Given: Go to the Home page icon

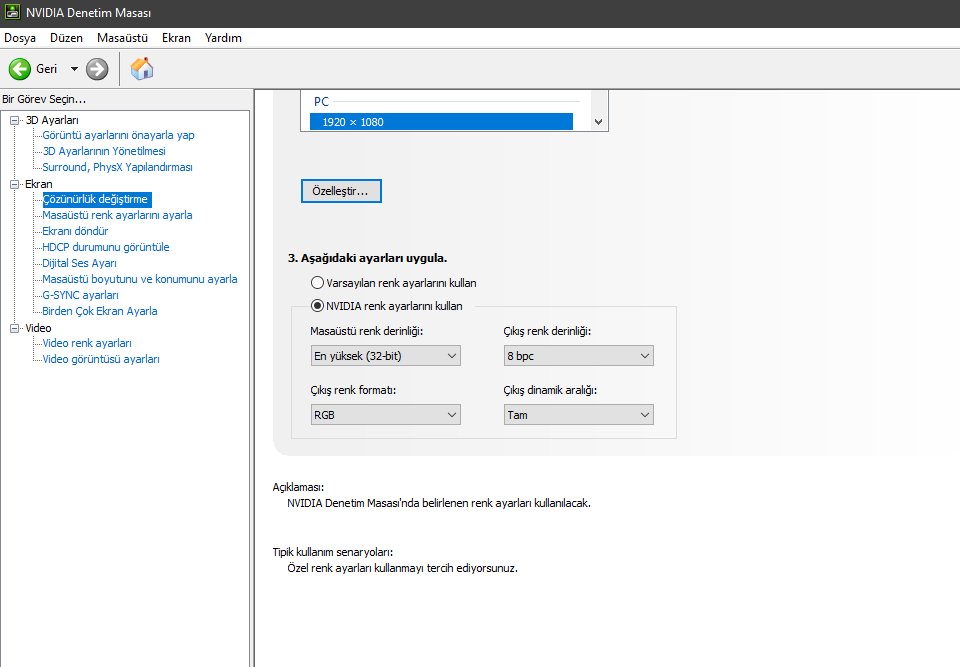Looking at the screenshot, I should click(x=142, y=69).
